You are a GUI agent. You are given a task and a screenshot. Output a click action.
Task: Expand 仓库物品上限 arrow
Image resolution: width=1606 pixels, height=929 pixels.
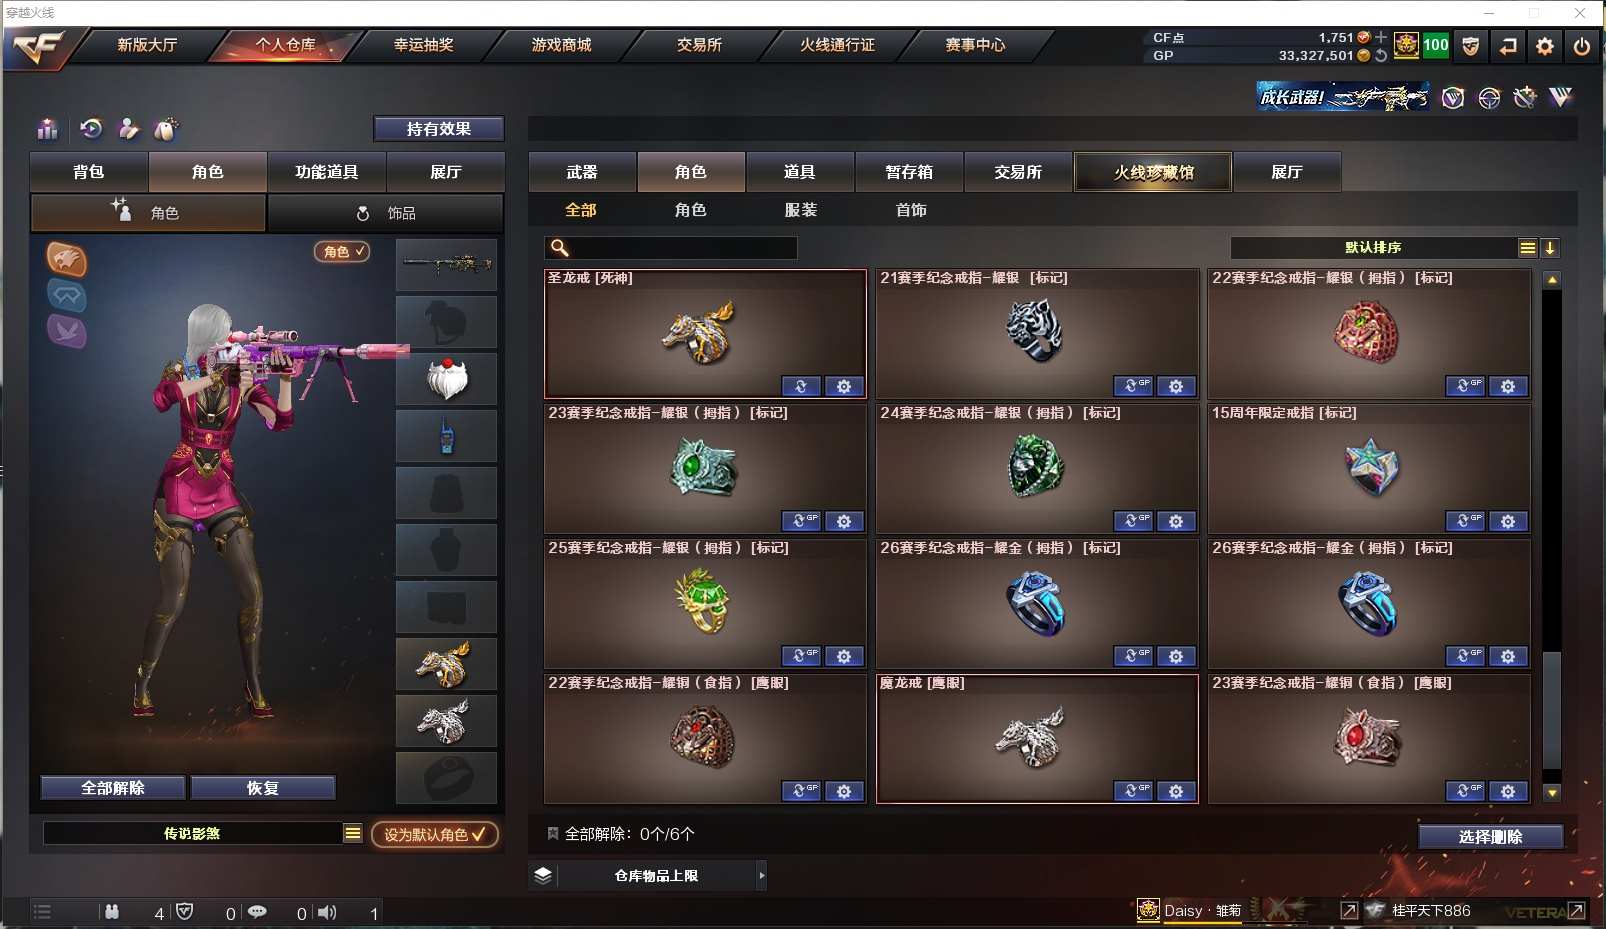[x=761, y=876]
